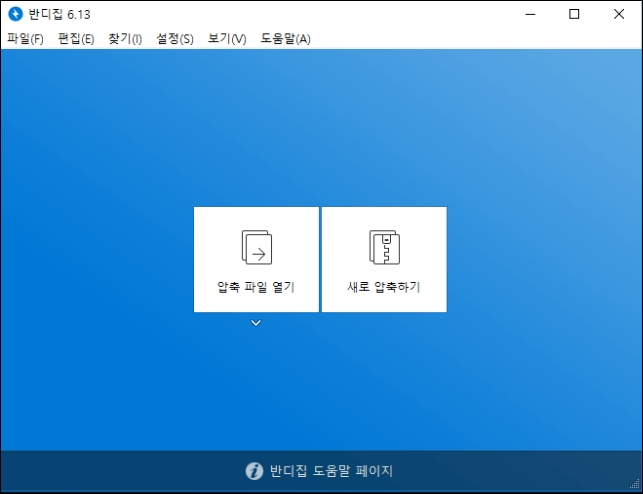Click the 새로 압축하기 tile
The height and width of the screenshot is (494, 643).
click(x=384, y=260)
